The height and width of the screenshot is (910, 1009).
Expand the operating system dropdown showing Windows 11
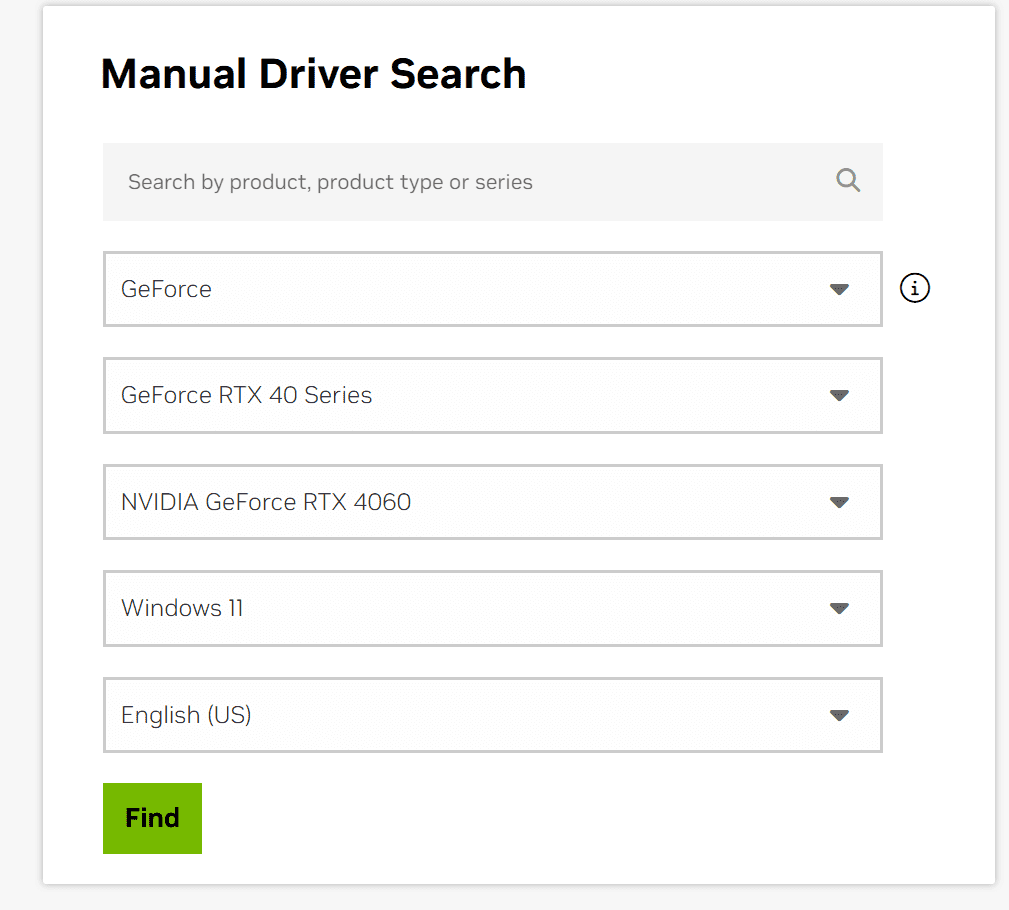[492, 608]
